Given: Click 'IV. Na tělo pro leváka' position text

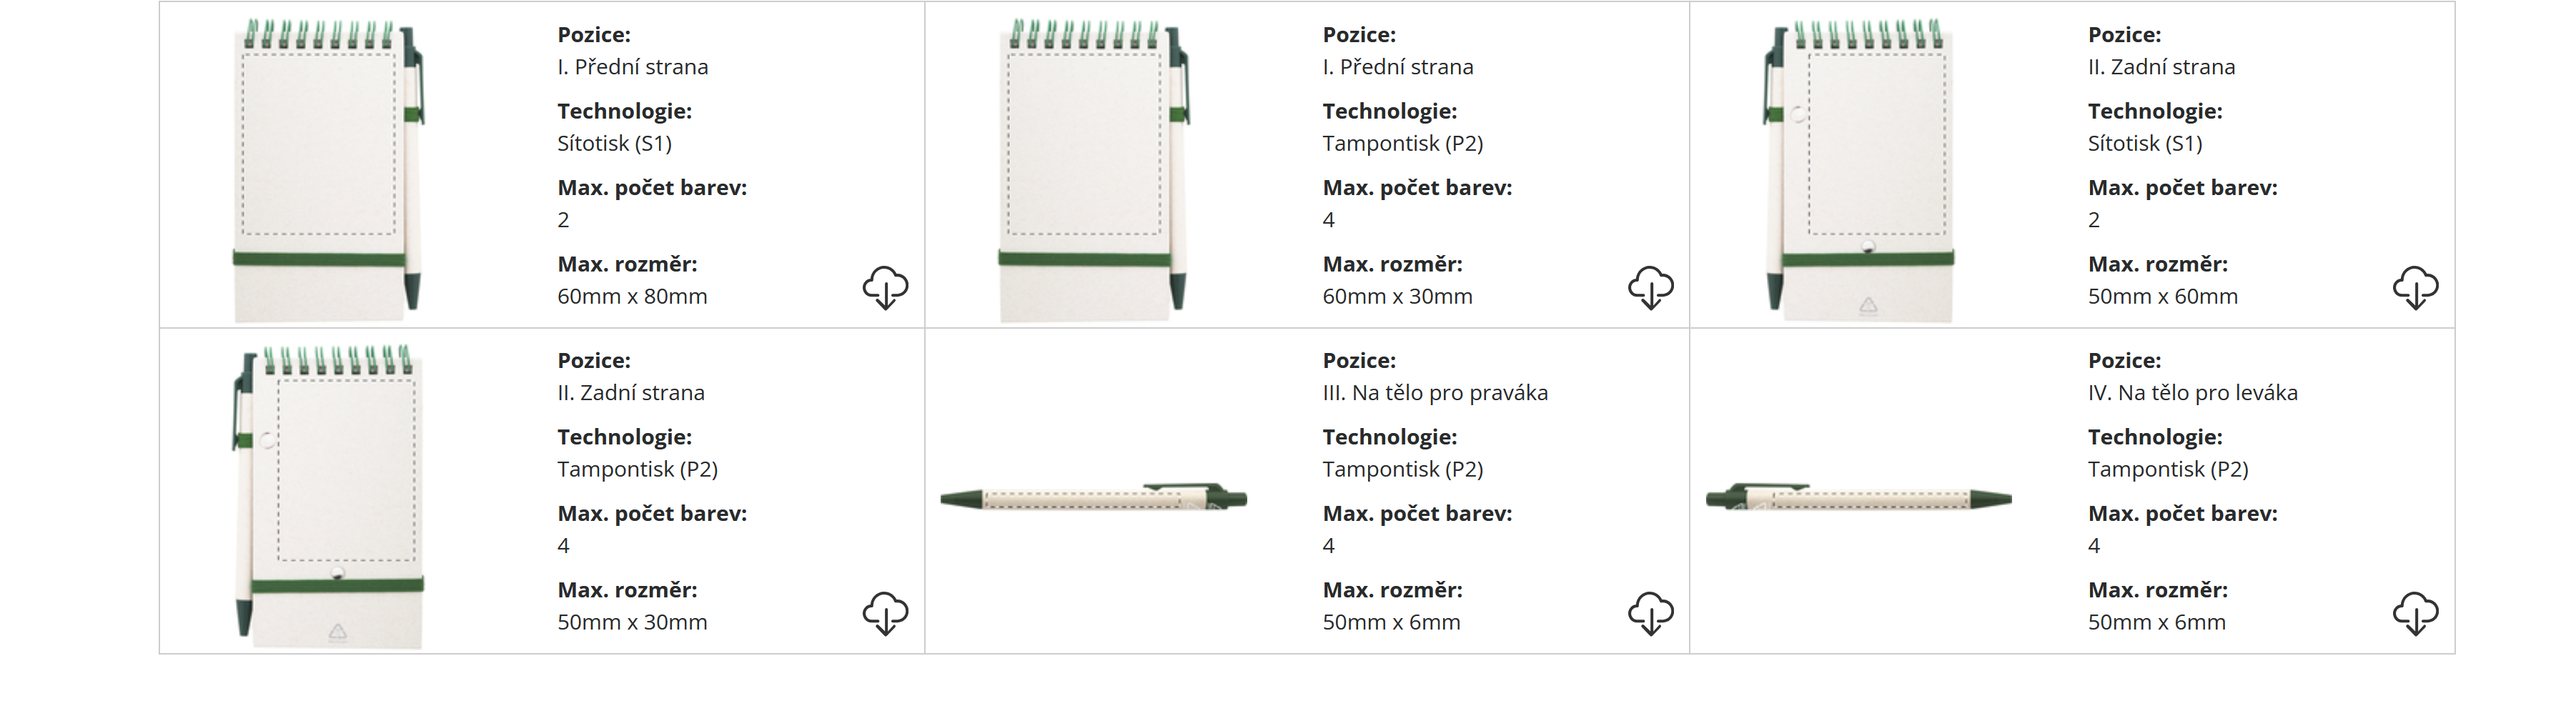Looking at the screenshot, I should coord(2192,393).
